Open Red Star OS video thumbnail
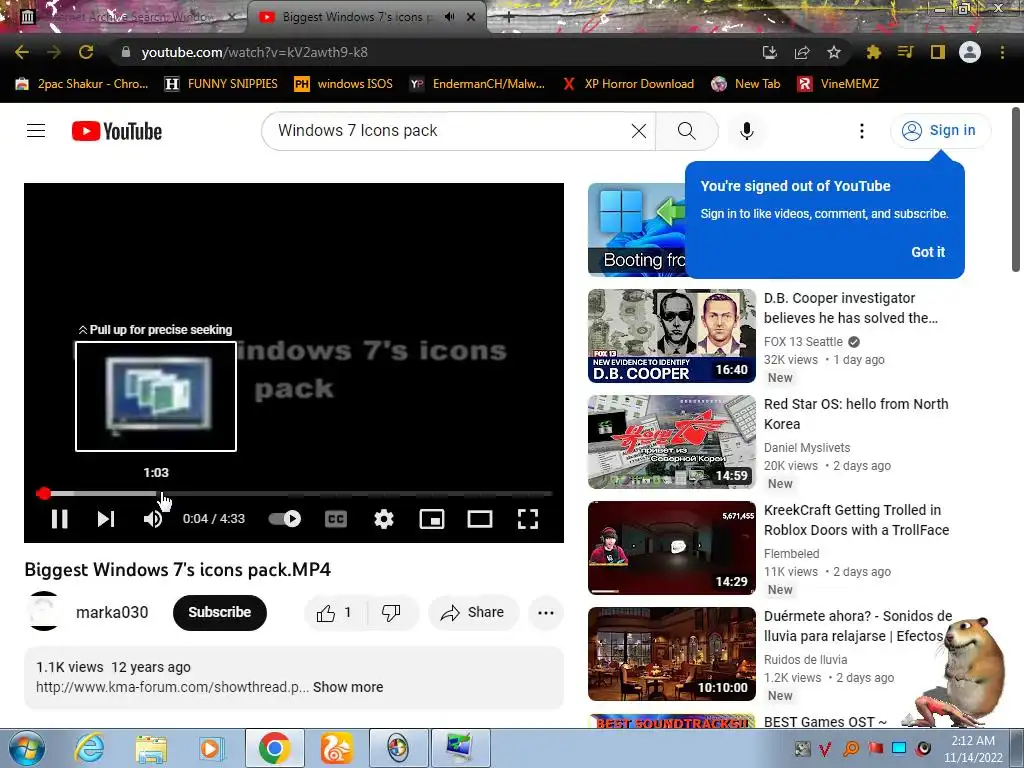 (671, 441)
